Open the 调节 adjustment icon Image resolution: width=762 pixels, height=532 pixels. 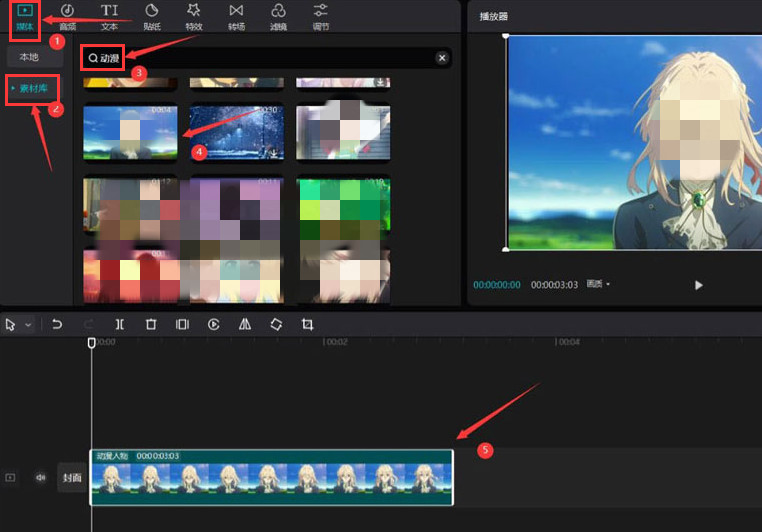coord(321,17)
